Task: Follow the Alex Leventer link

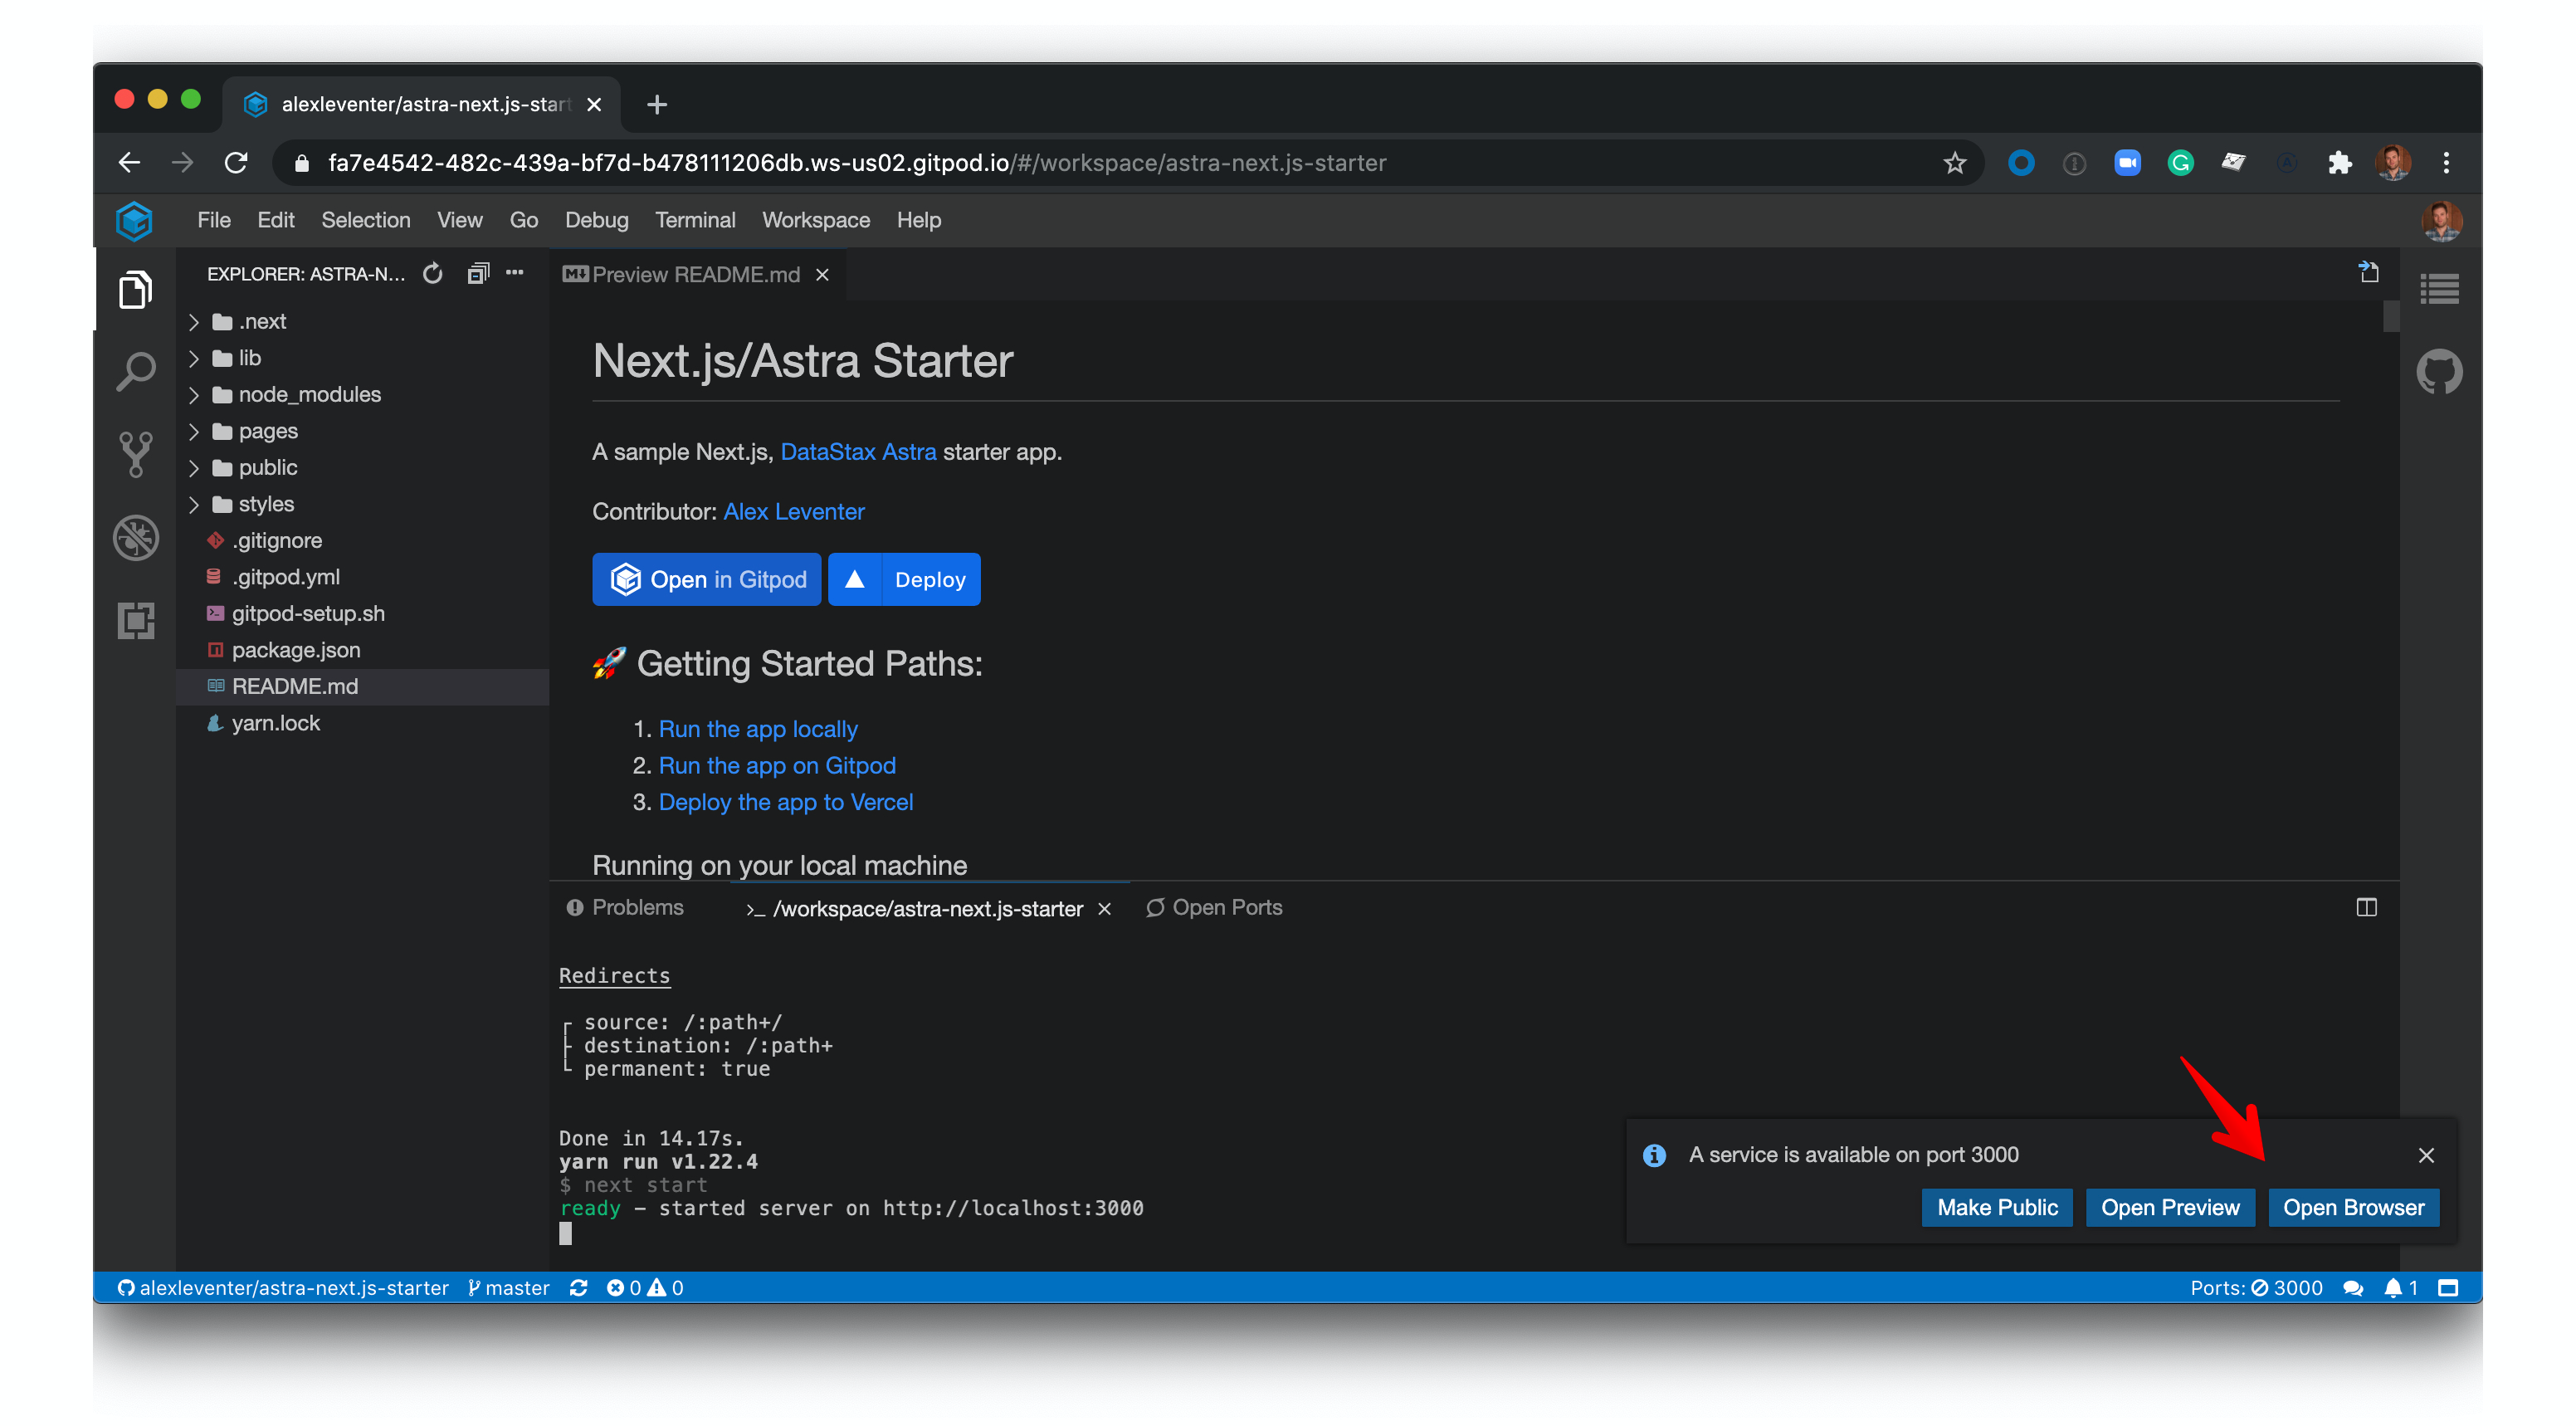Action: point(794,511)
